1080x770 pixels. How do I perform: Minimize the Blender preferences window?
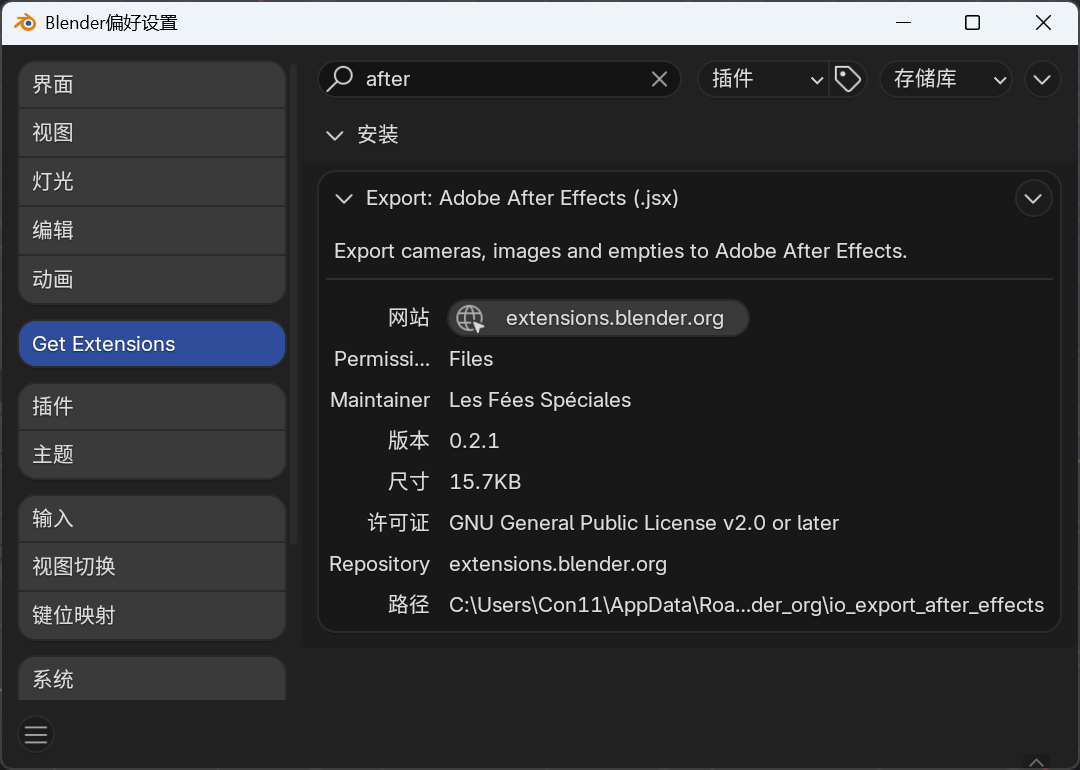pyautogui.click(x=904, y=23)
